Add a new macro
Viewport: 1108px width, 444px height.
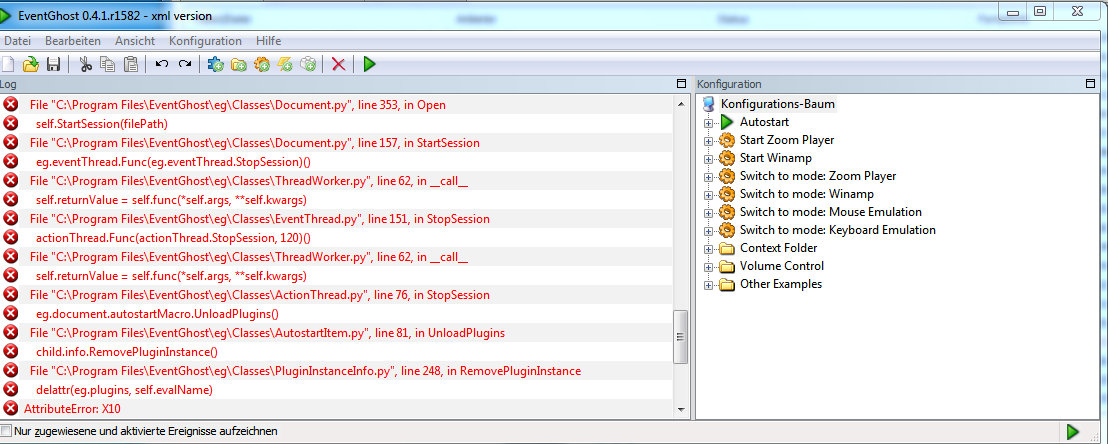261,64
